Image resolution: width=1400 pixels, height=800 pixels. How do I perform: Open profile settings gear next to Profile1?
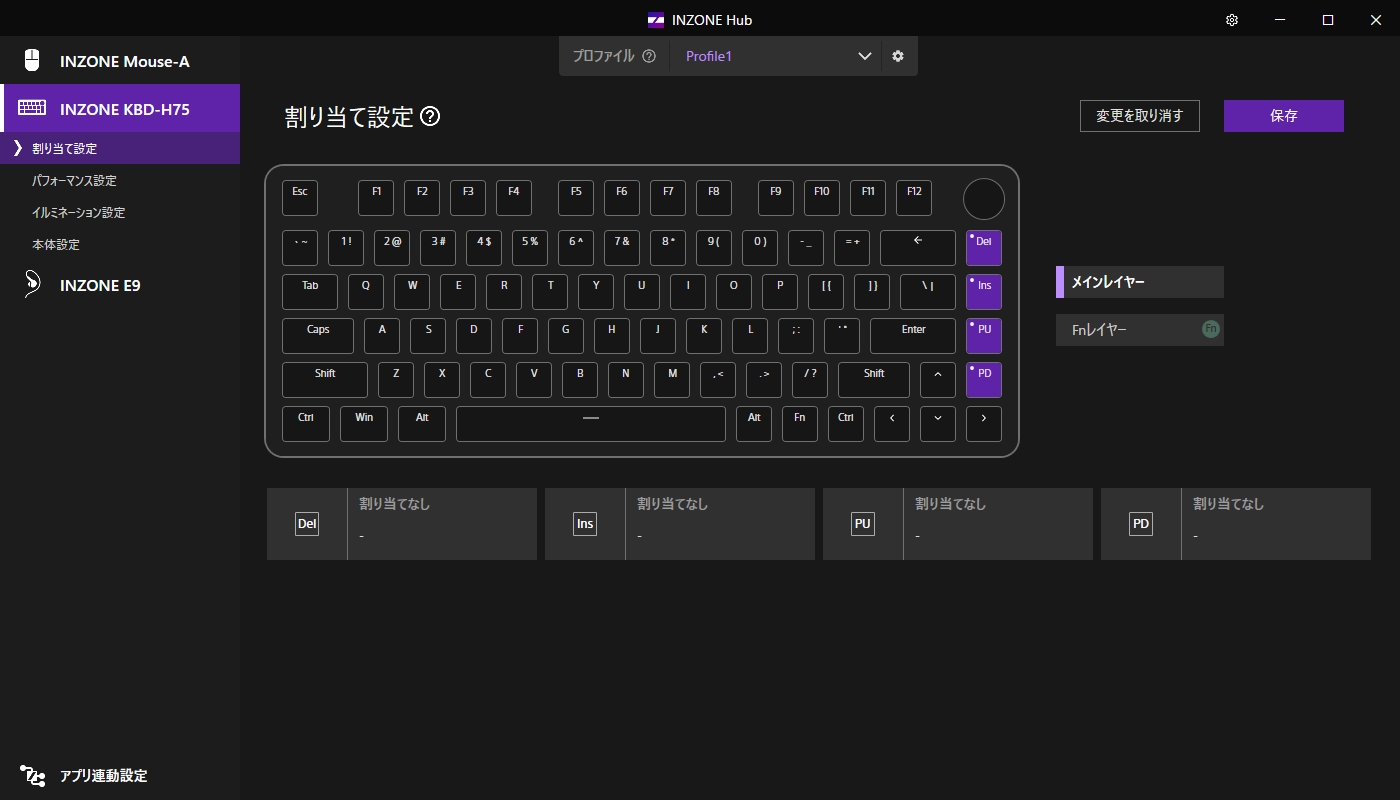pos(898,56)
